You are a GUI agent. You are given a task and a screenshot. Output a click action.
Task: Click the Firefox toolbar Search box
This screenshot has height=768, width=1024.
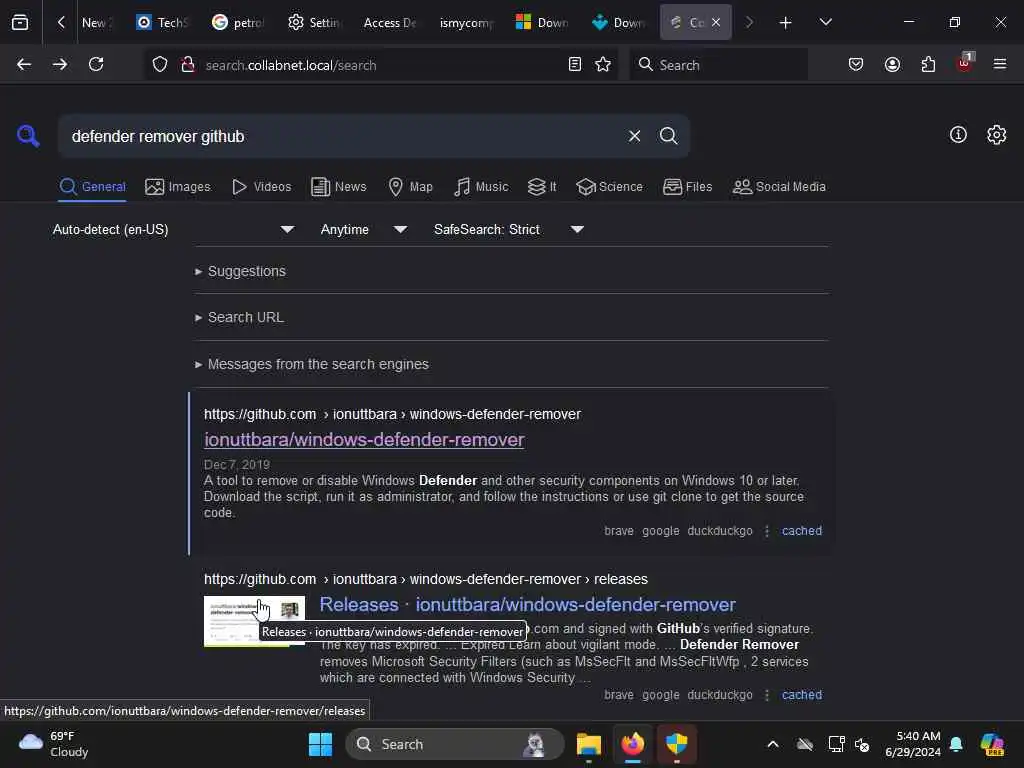click(718, 65)
